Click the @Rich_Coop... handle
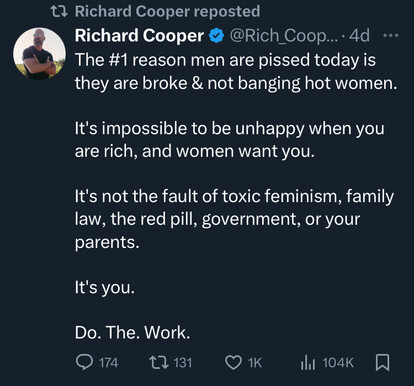 [x=284, y=35]
